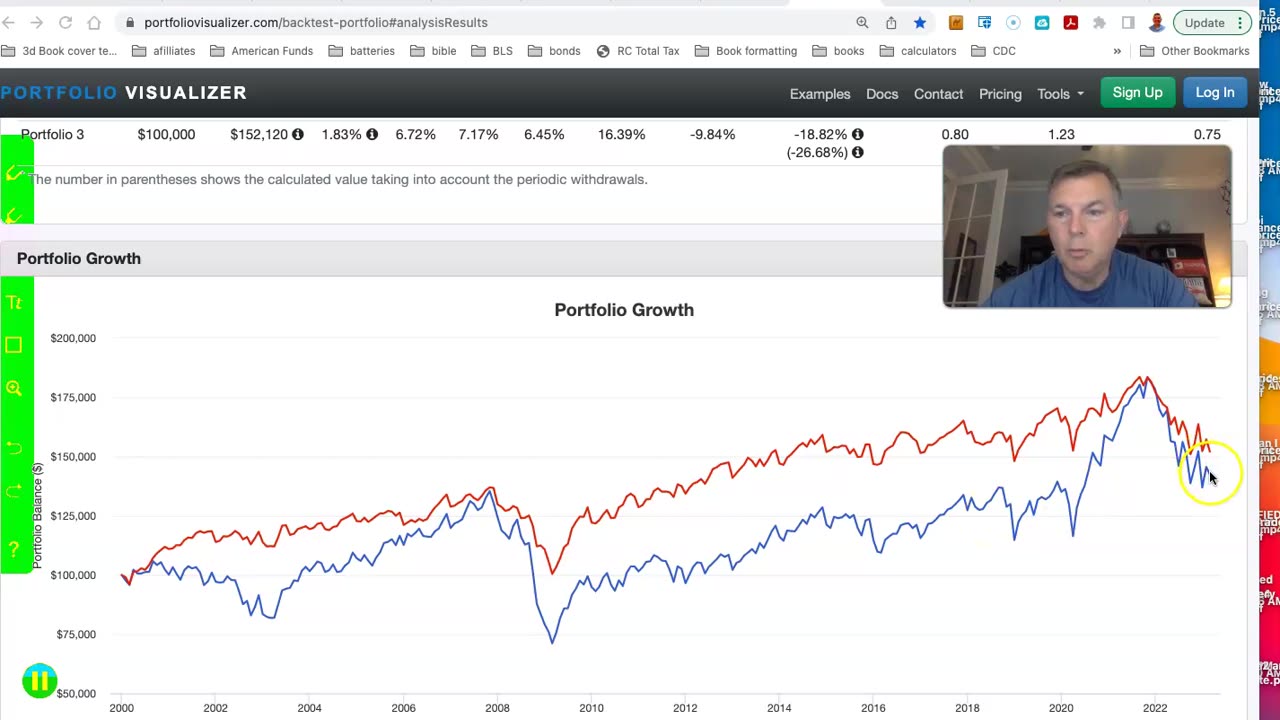Screen dimensions: 1280x720
Task: Open the Examples navigation item
Action: (820, 94)
